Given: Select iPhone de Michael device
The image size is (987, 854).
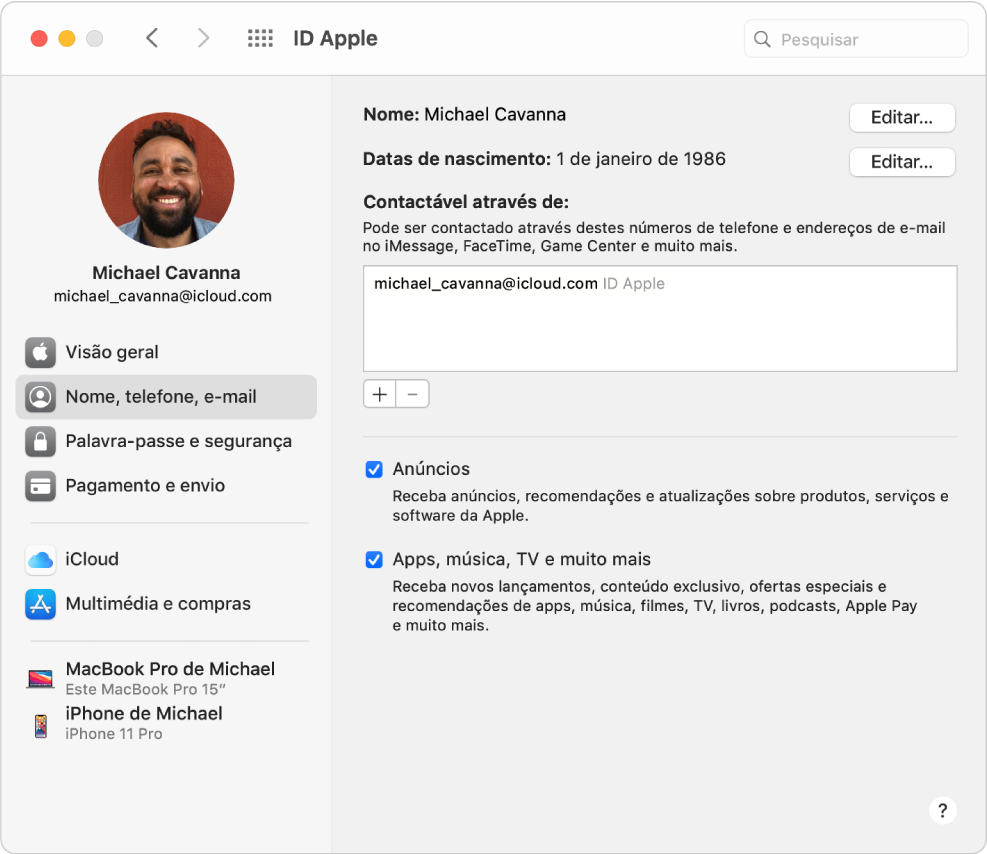Looking at the screenshot, I should pyautogui.click(x=166, y=722).
